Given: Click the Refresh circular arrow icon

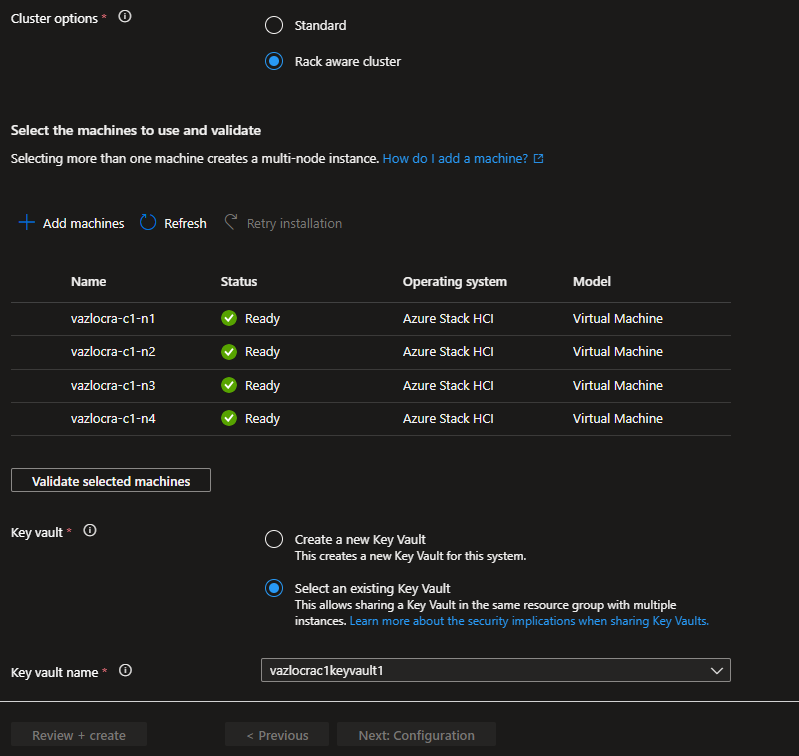Looking at the screenshot, I should 148,223.
